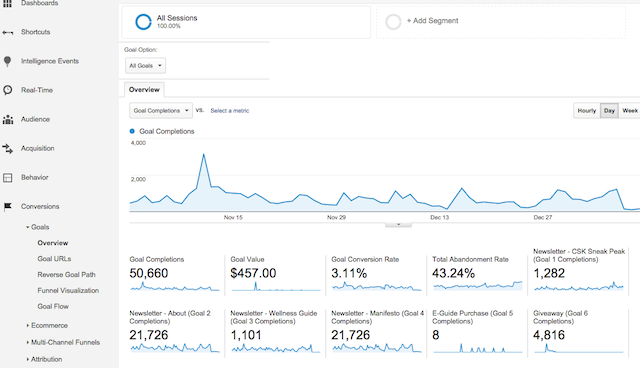Select the Overview tab
This screenshot has height=368, width=640.
(x=144, y=90)
